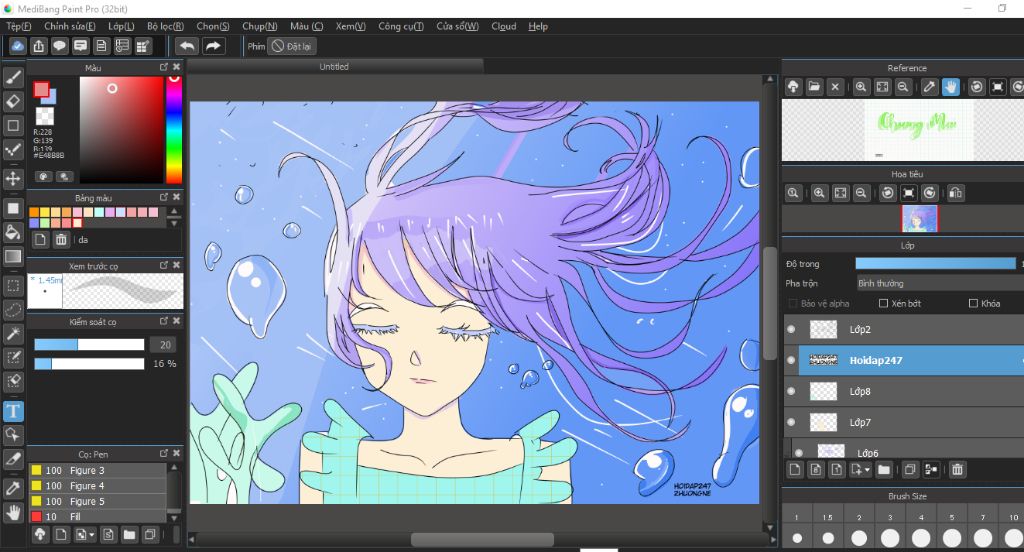Switch to the Untitled canvas tab
Image resolution: width=1024 pixels, height=552 pixels.
coord(334,67)
